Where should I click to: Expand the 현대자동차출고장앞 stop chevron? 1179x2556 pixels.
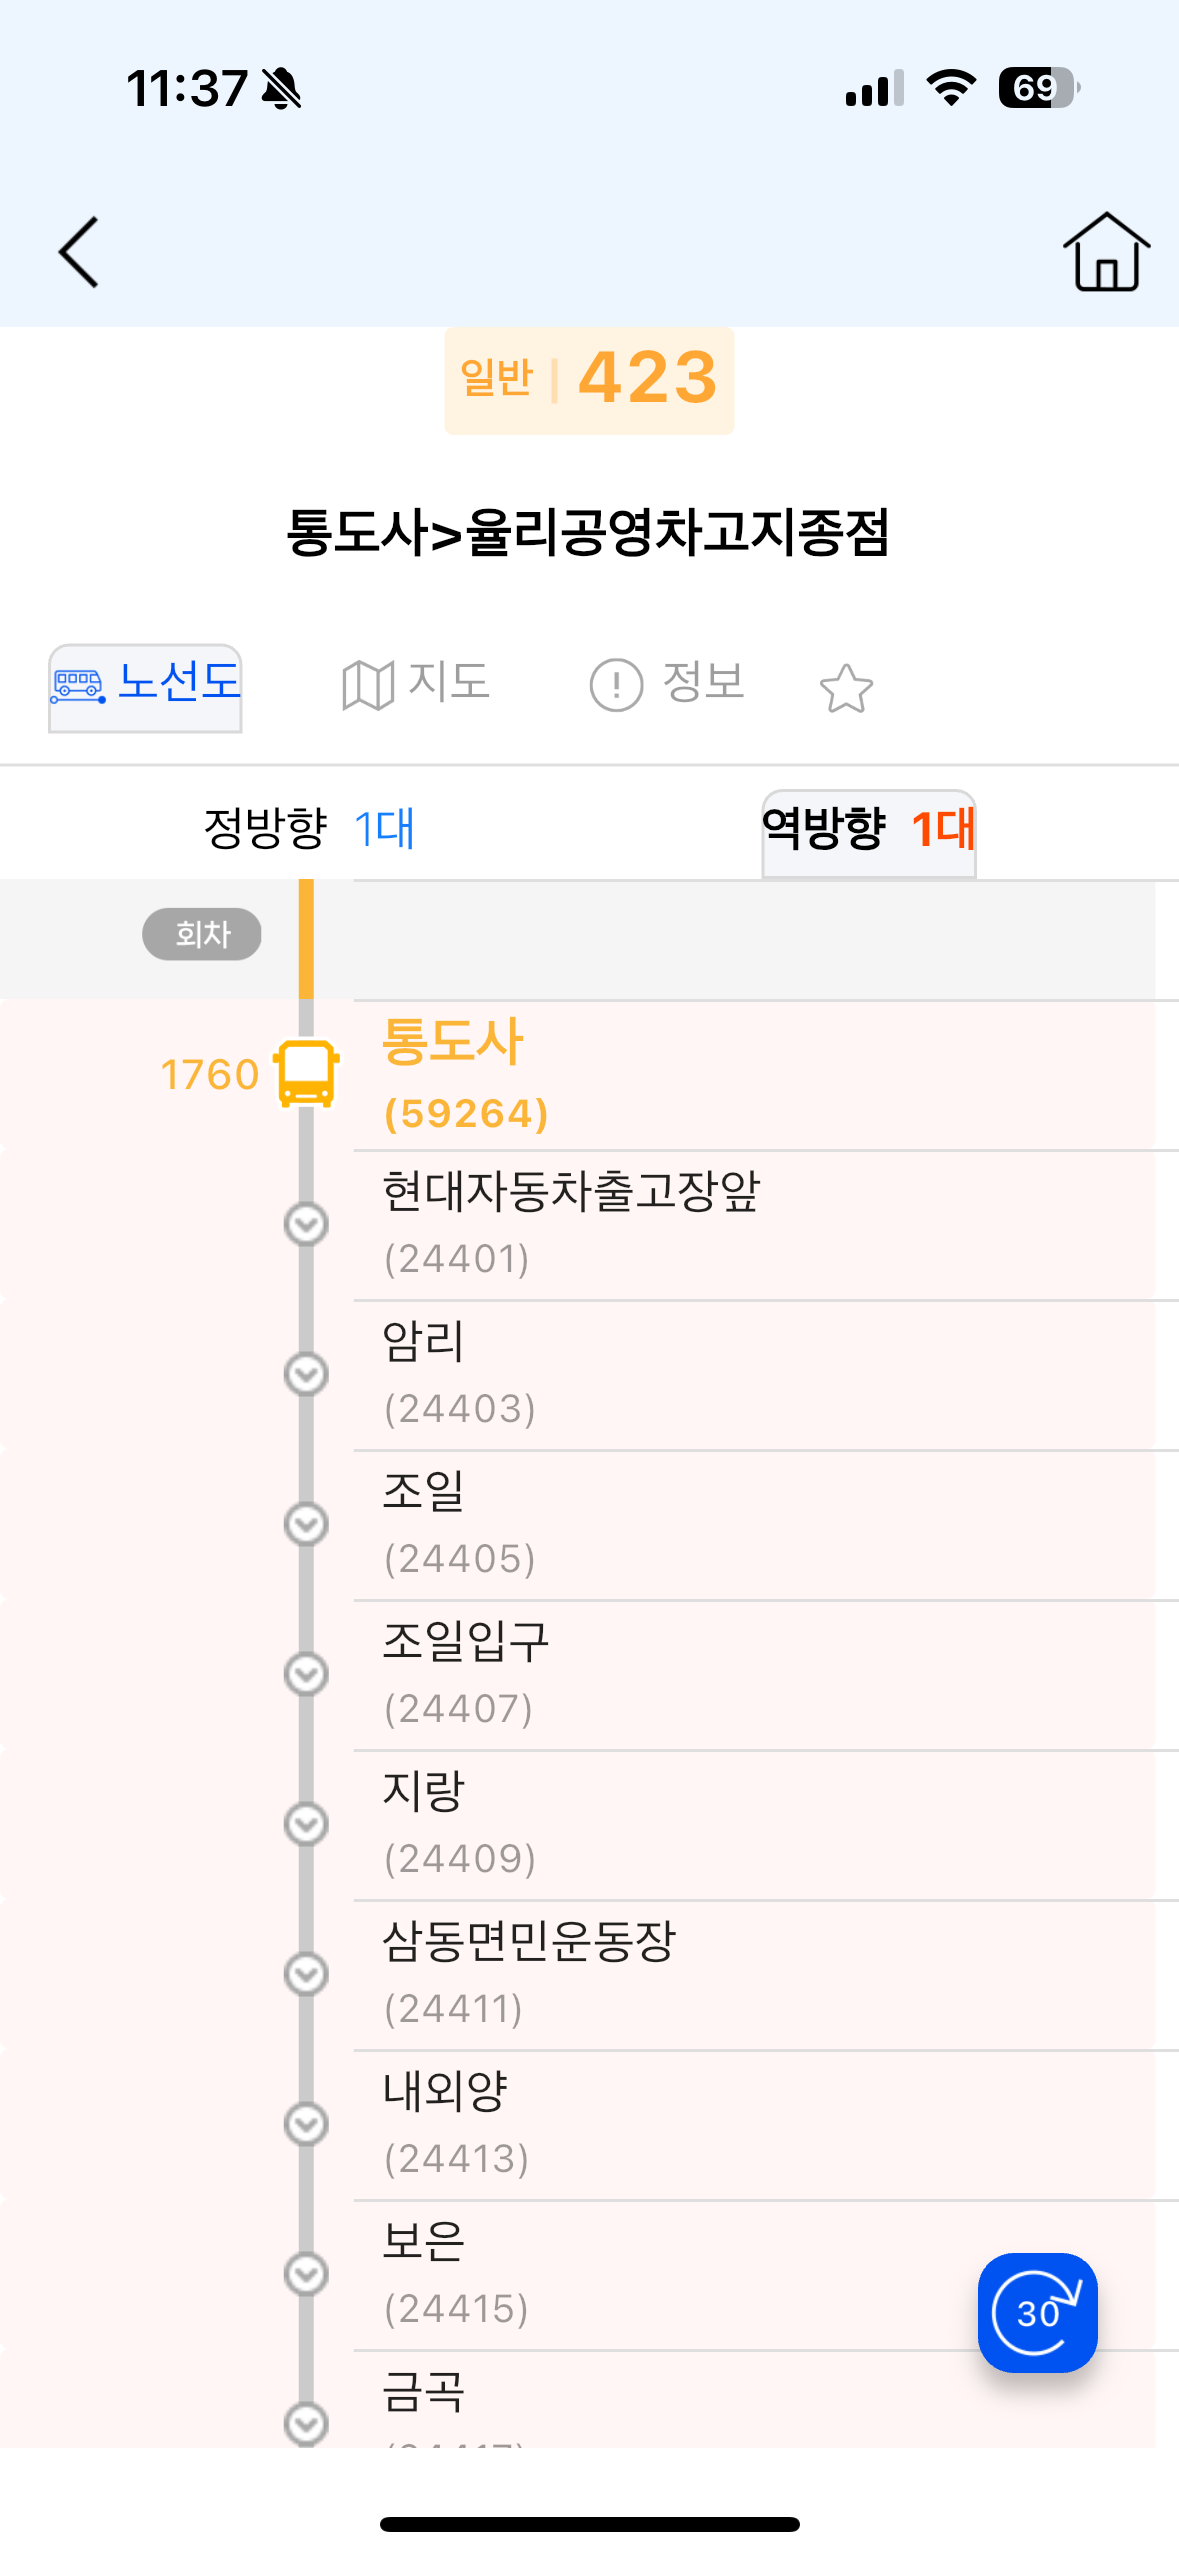306,1224
